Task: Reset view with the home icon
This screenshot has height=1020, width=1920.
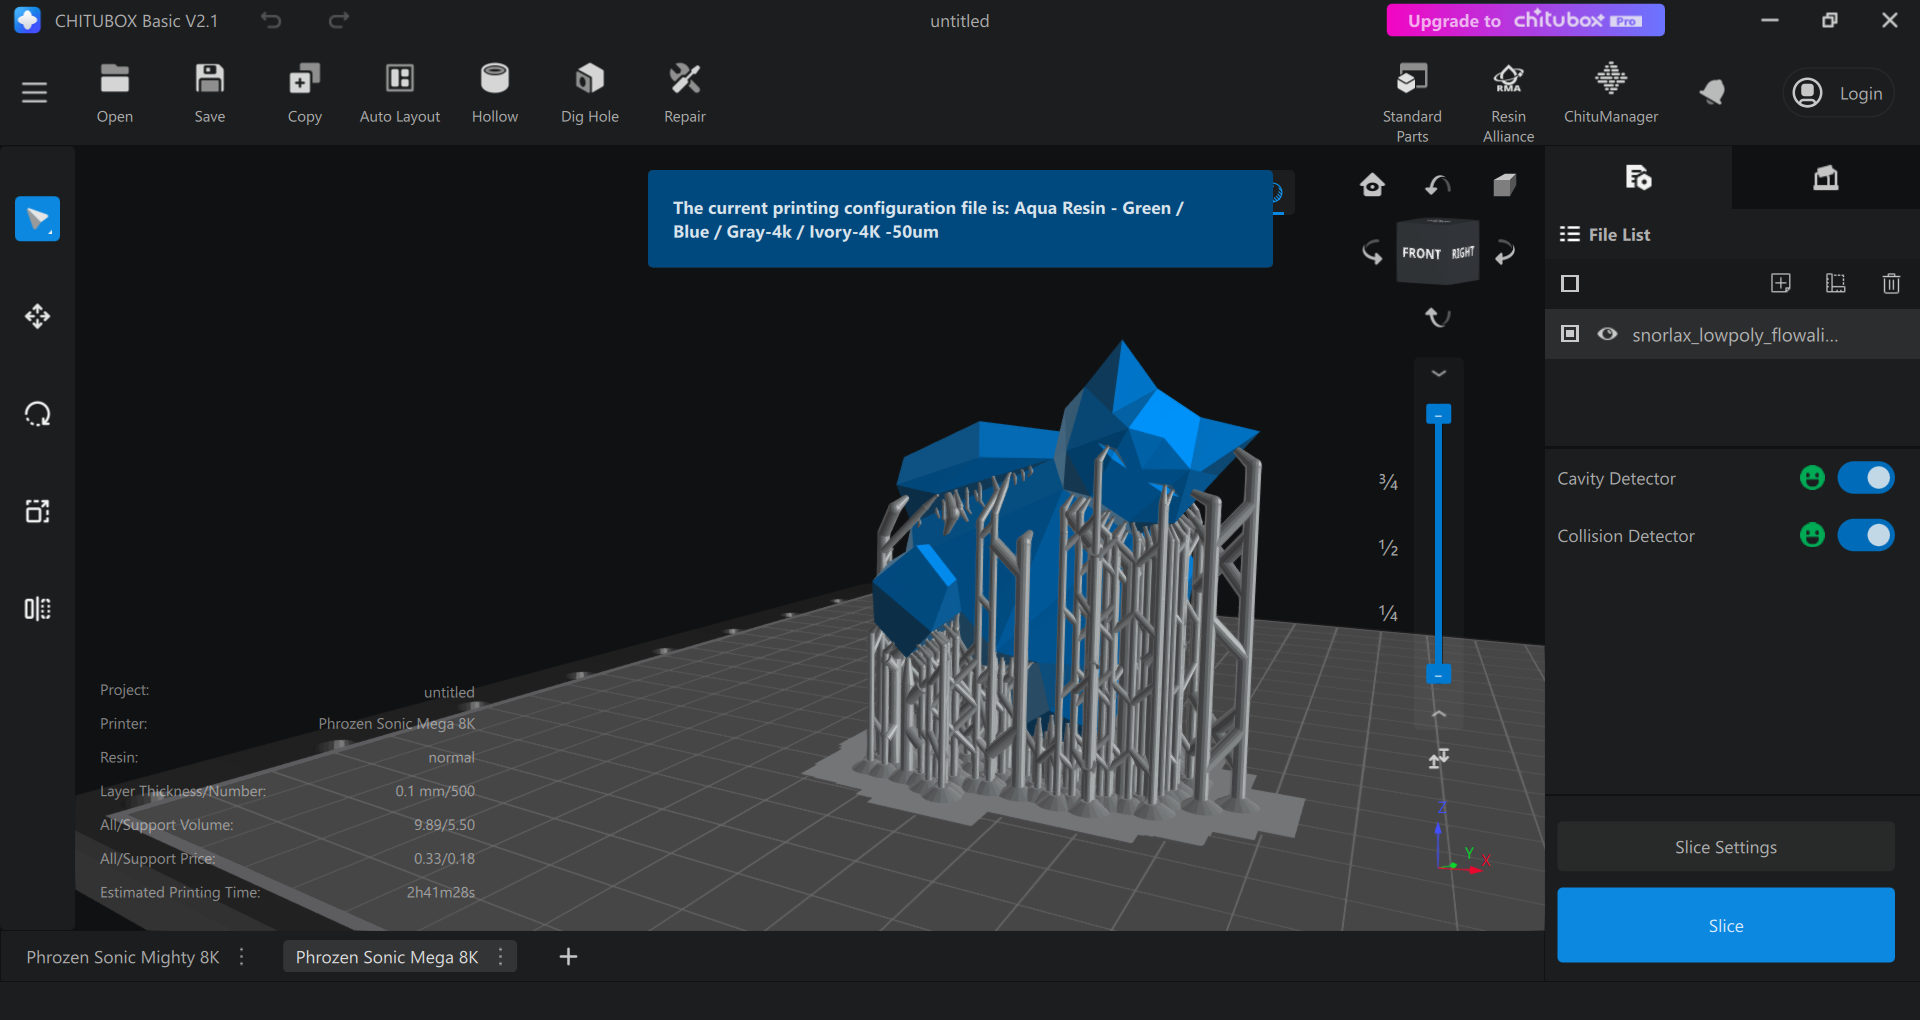Action: 1372,185
